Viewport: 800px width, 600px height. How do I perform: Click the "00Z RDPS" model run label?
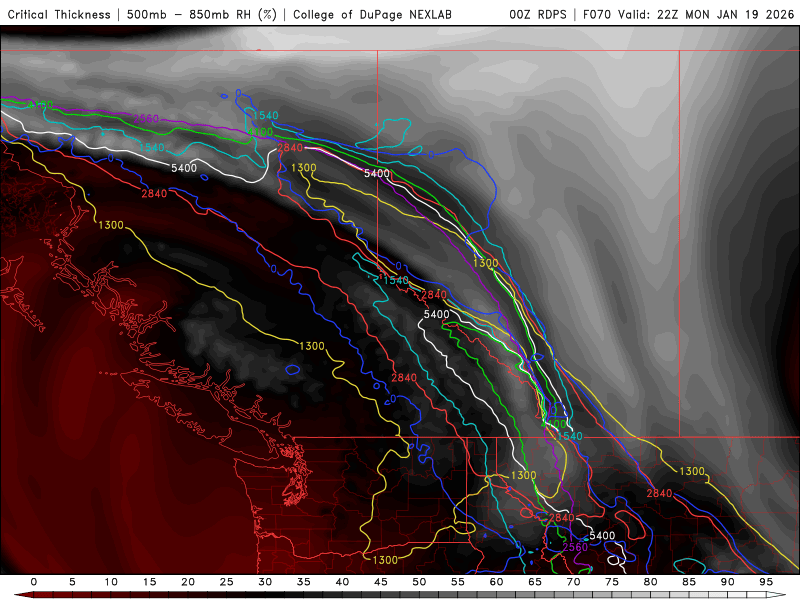[538, 15]
